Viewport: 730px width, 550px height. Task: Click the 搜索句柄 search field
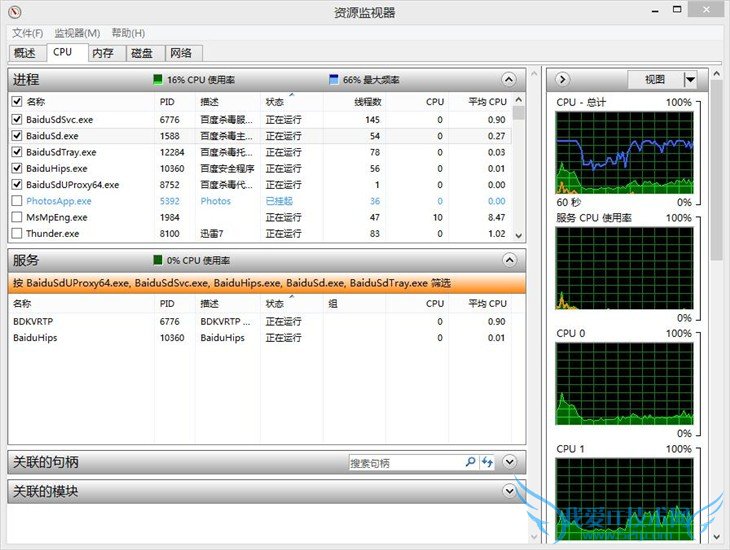pos(406,463)
